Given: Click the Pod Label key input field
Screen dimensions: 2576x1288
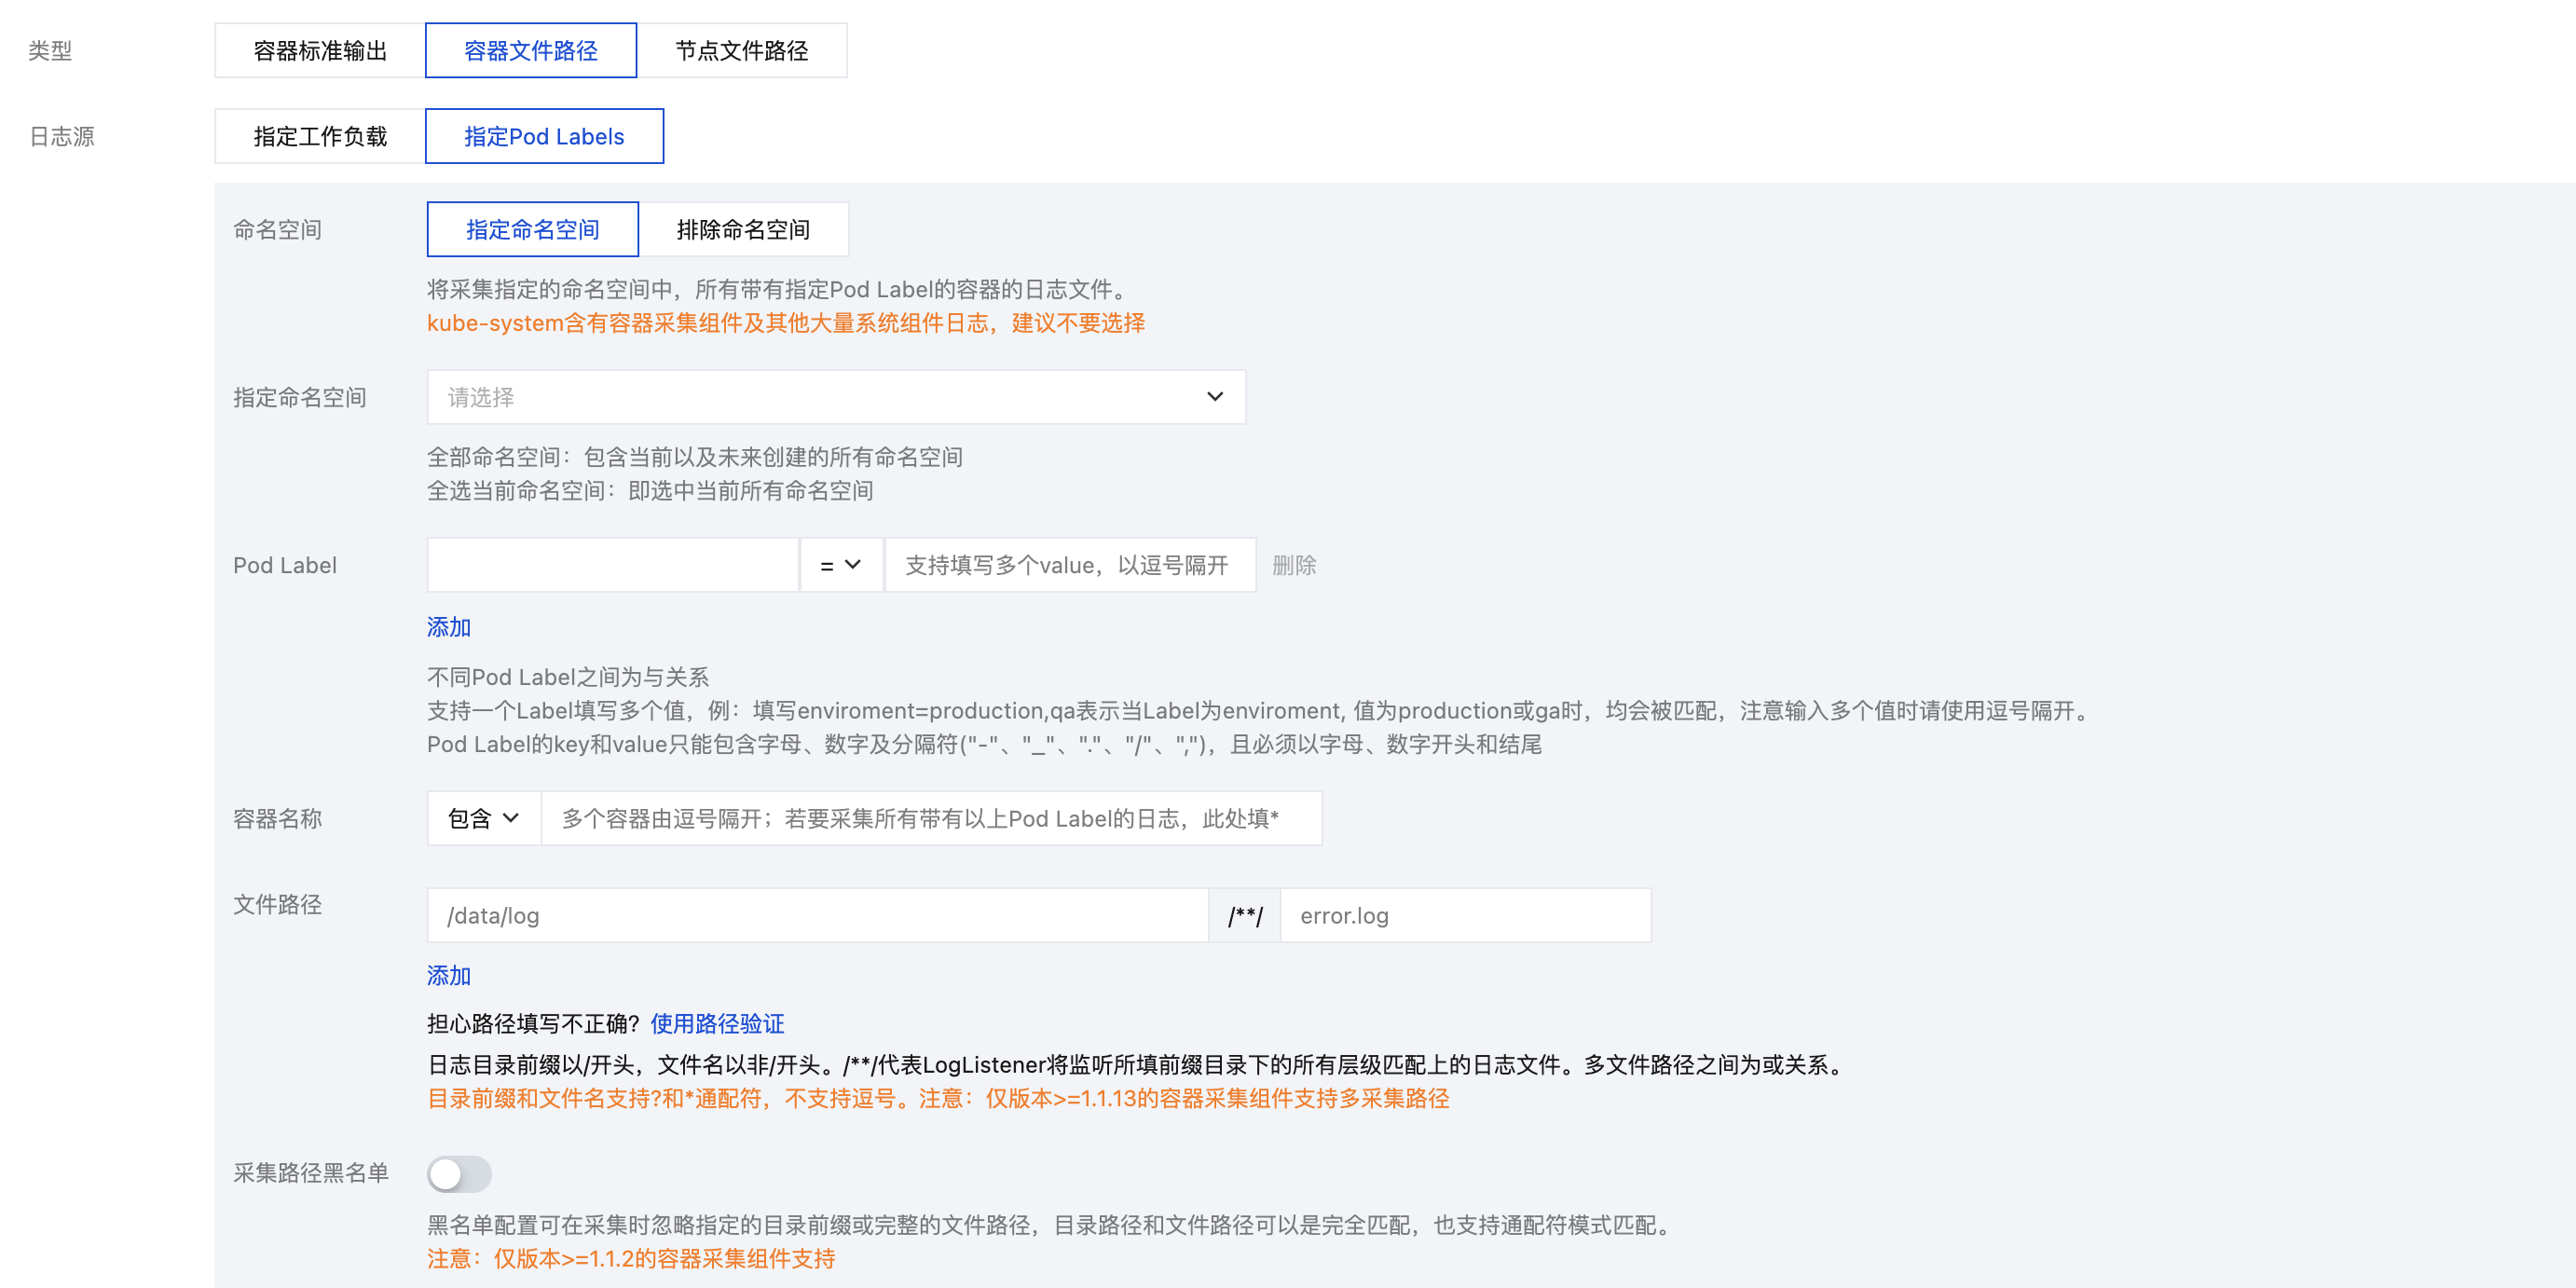Looking at the screenshot, I should 612,565.
